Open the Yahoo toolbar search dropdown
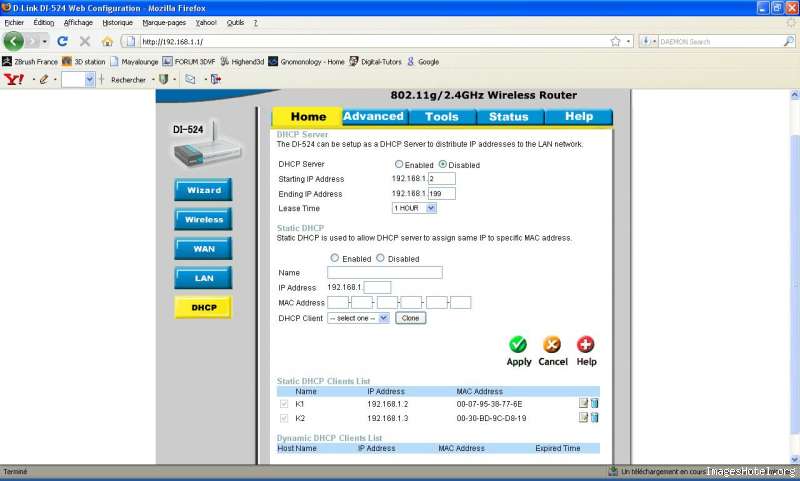 [90, 79]
